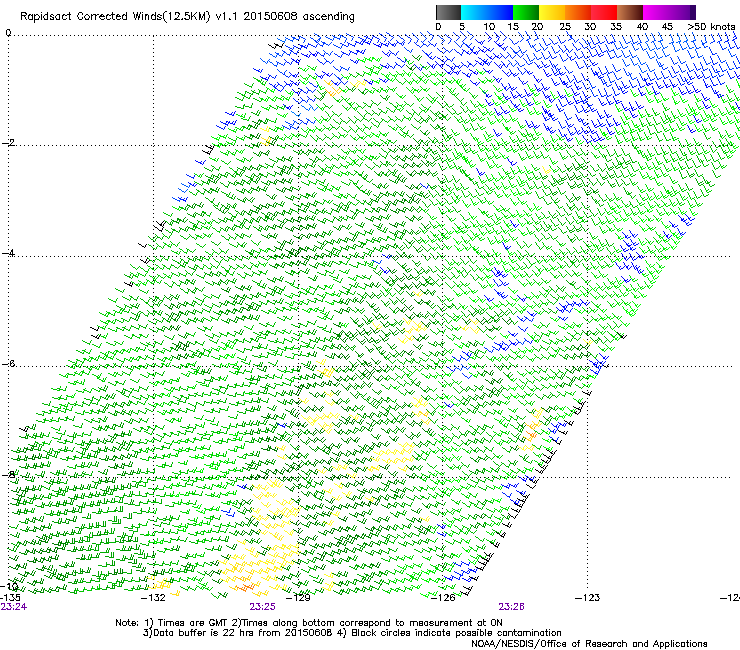Click the legend tick label '10'
This screenshot has height=650, width=740.
click(489, 27)
